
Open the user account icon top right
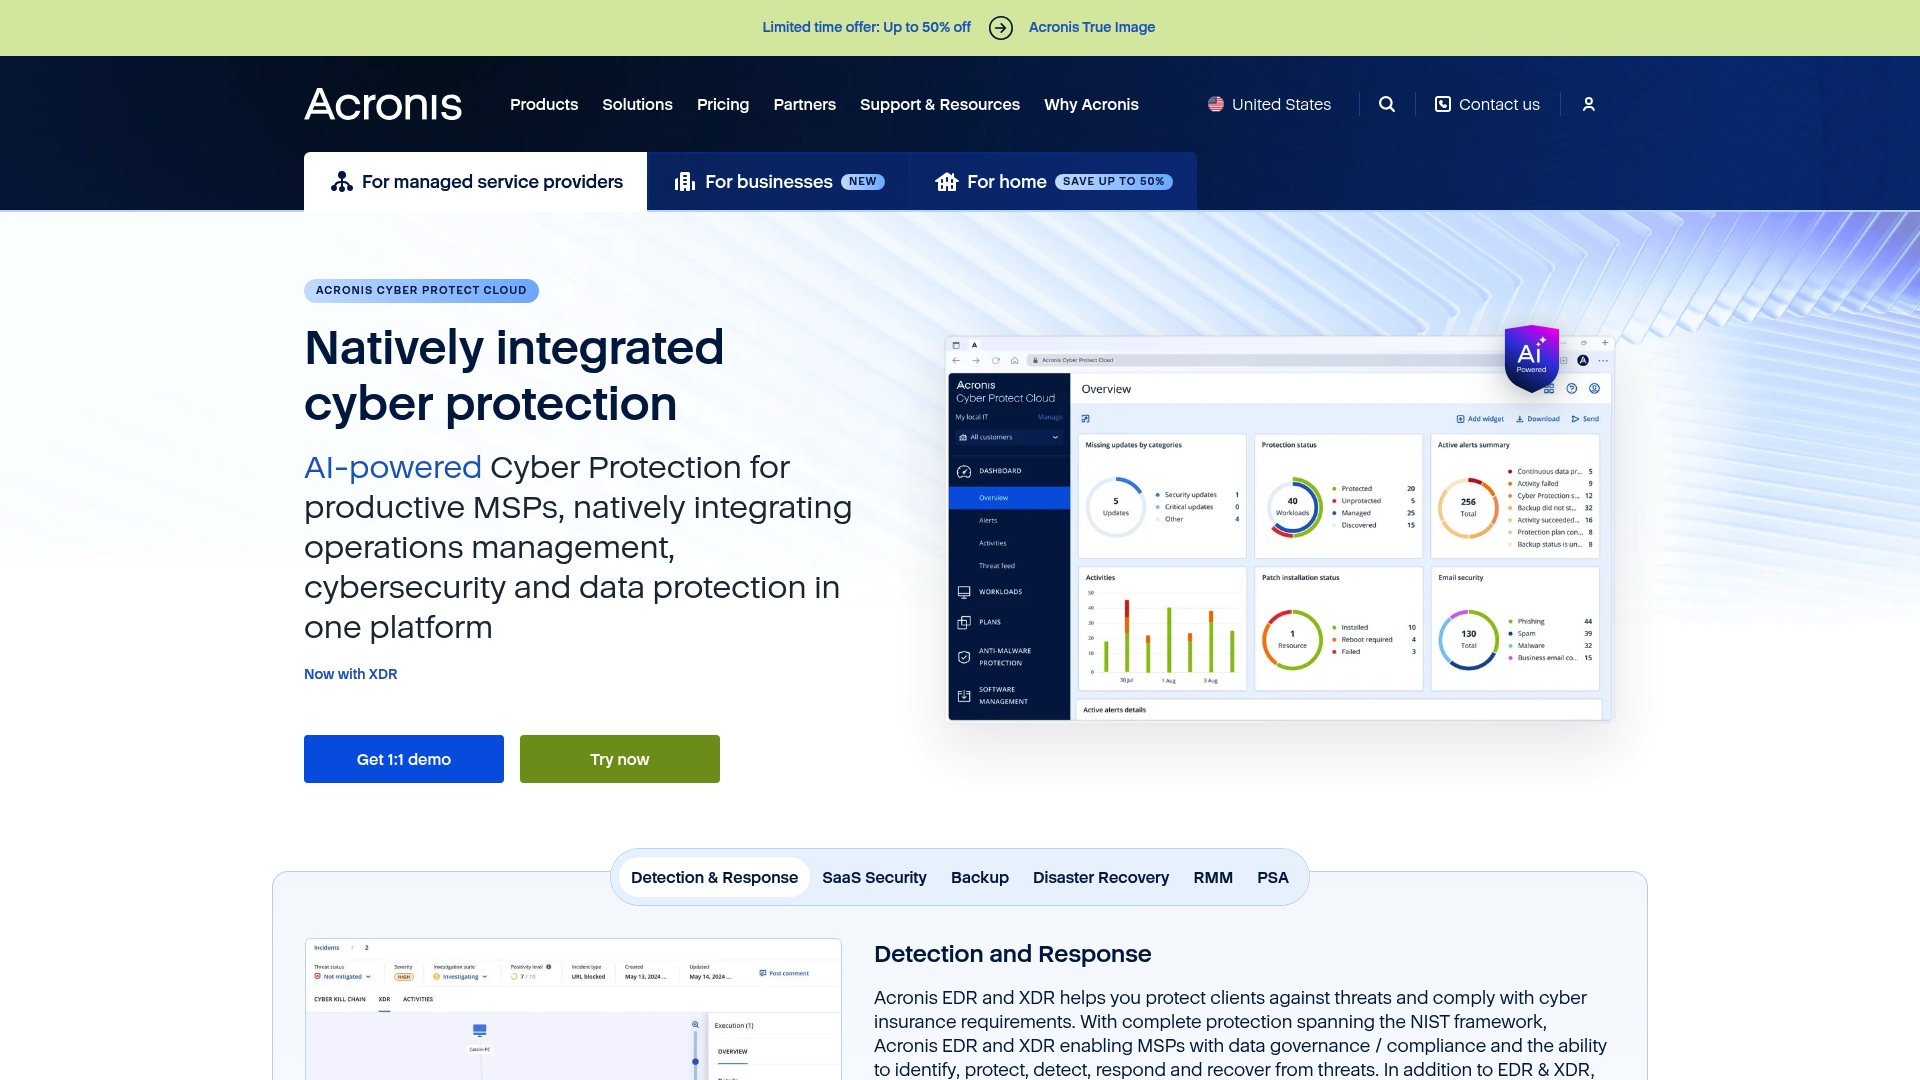tap(1589, 104)
